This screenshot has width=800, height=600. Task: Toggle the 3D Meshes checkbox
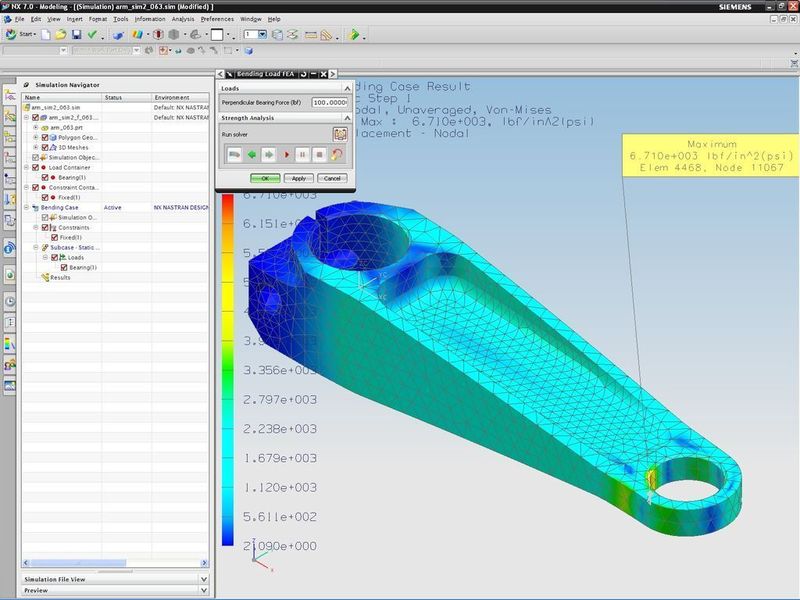click(x=44, y=147)
